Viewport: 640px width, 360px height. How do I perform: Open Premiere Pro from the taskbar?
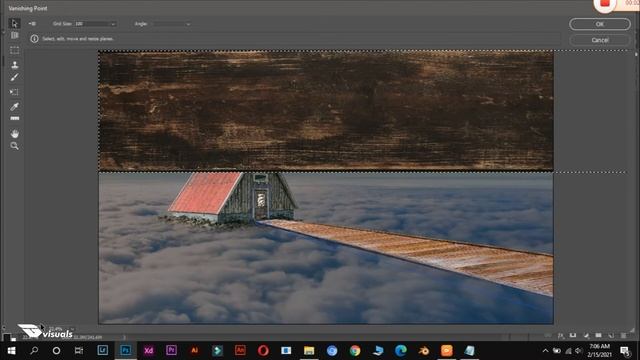click(171, 351)
